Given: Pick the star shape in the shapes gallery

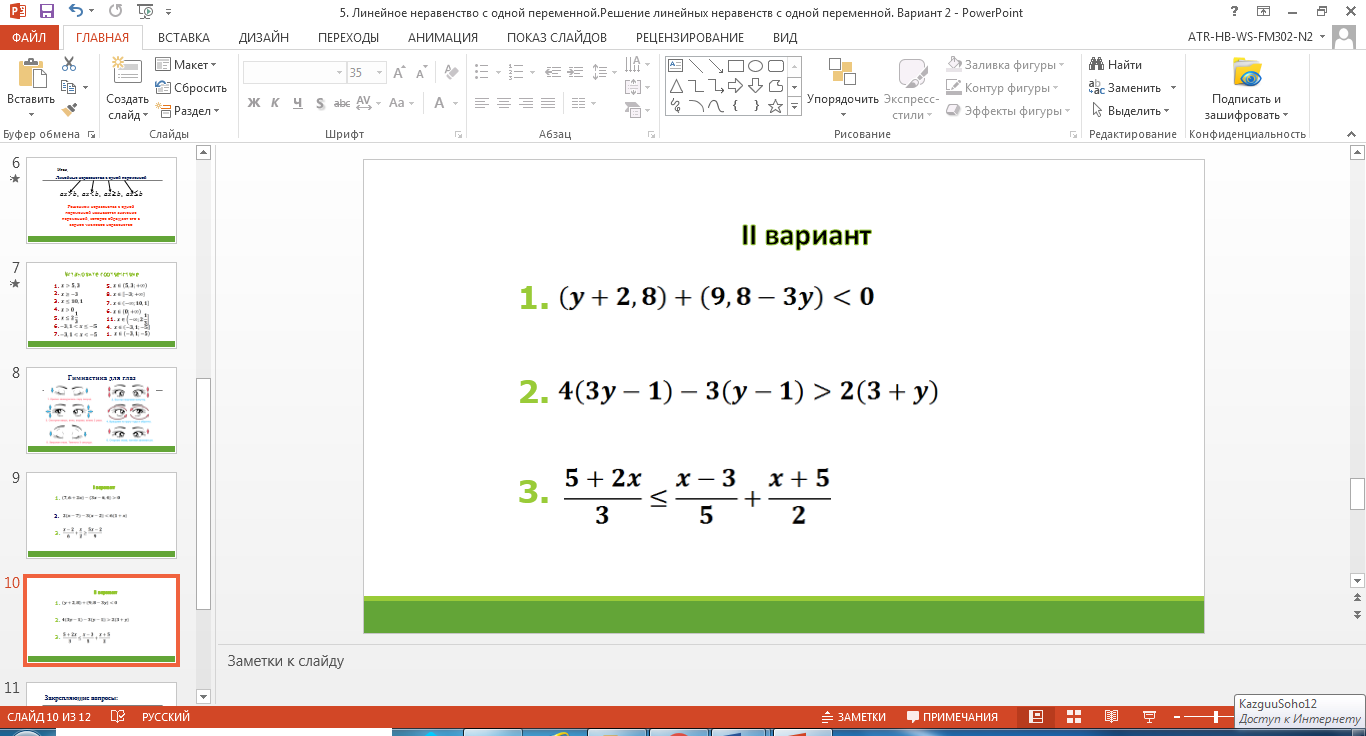Looking at the screenshot, I should (775, 106).
